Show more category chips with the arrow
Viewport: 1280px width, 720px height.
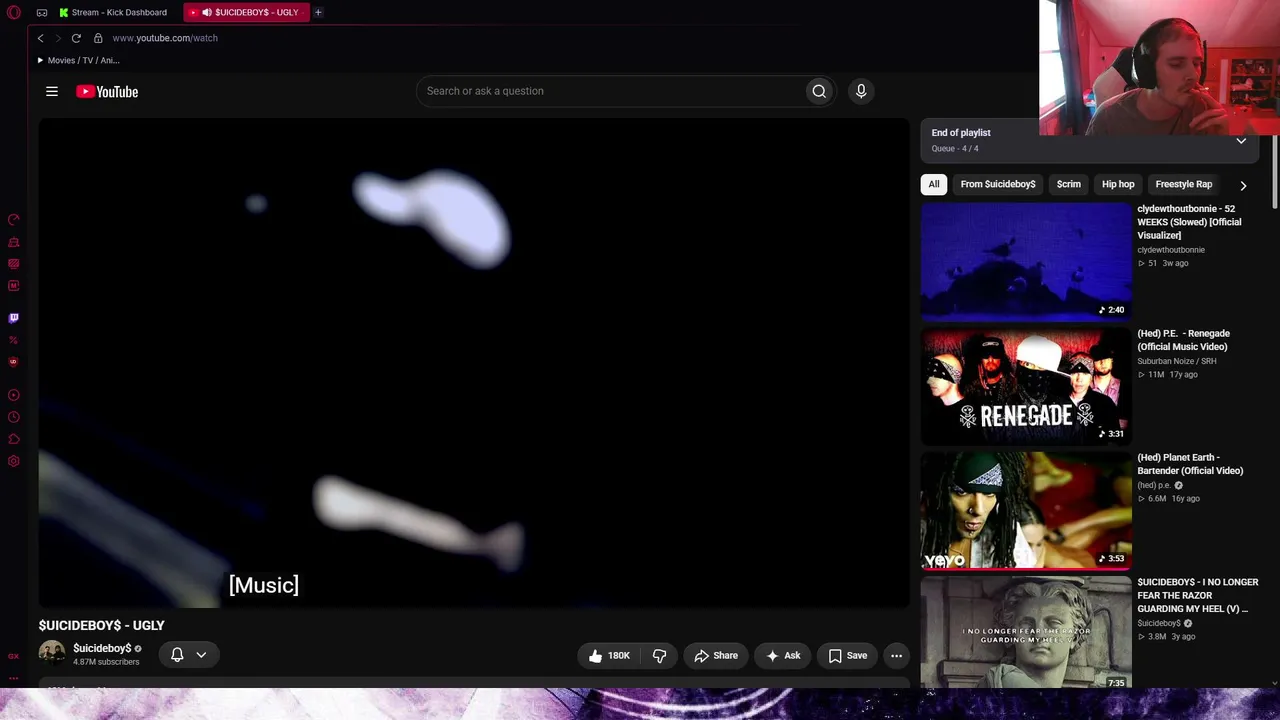(1243, 185)
